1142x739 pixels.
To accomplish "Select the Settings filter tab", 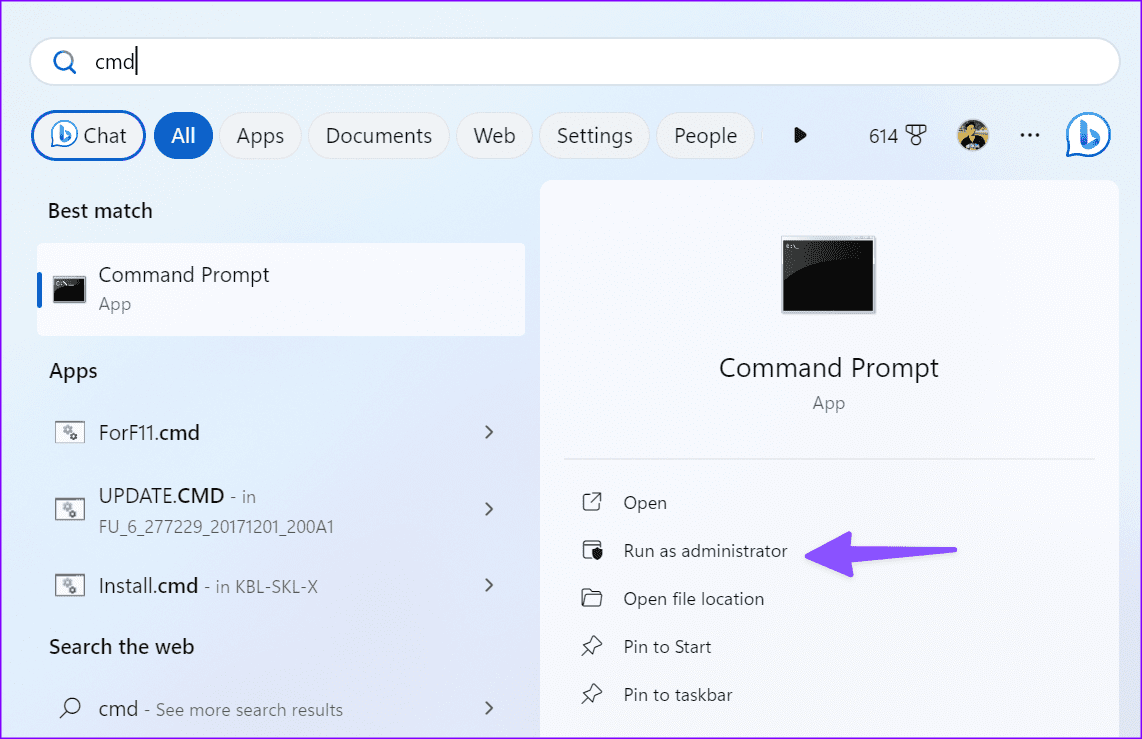I will pyautogui.click(x=594, y=136).
